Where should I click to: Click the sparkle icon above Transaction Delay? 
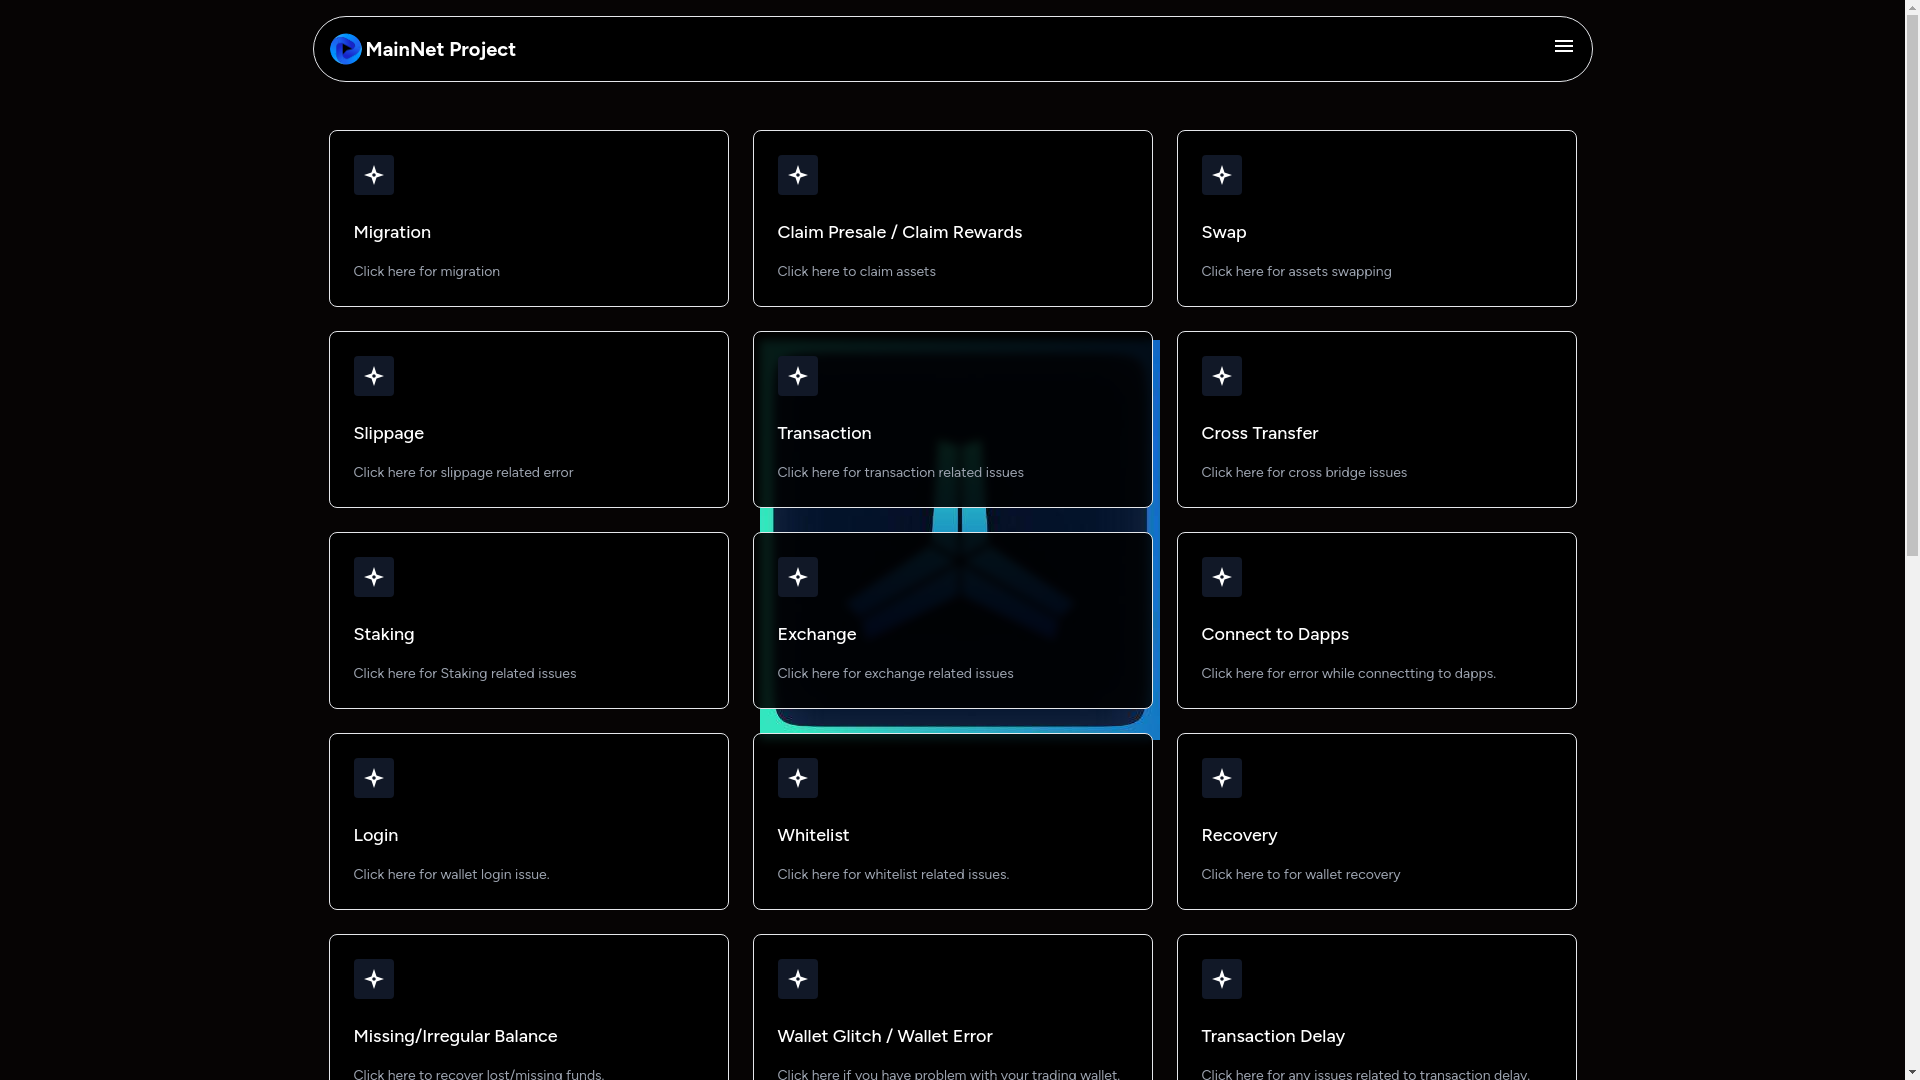[x=1221, y=979]
